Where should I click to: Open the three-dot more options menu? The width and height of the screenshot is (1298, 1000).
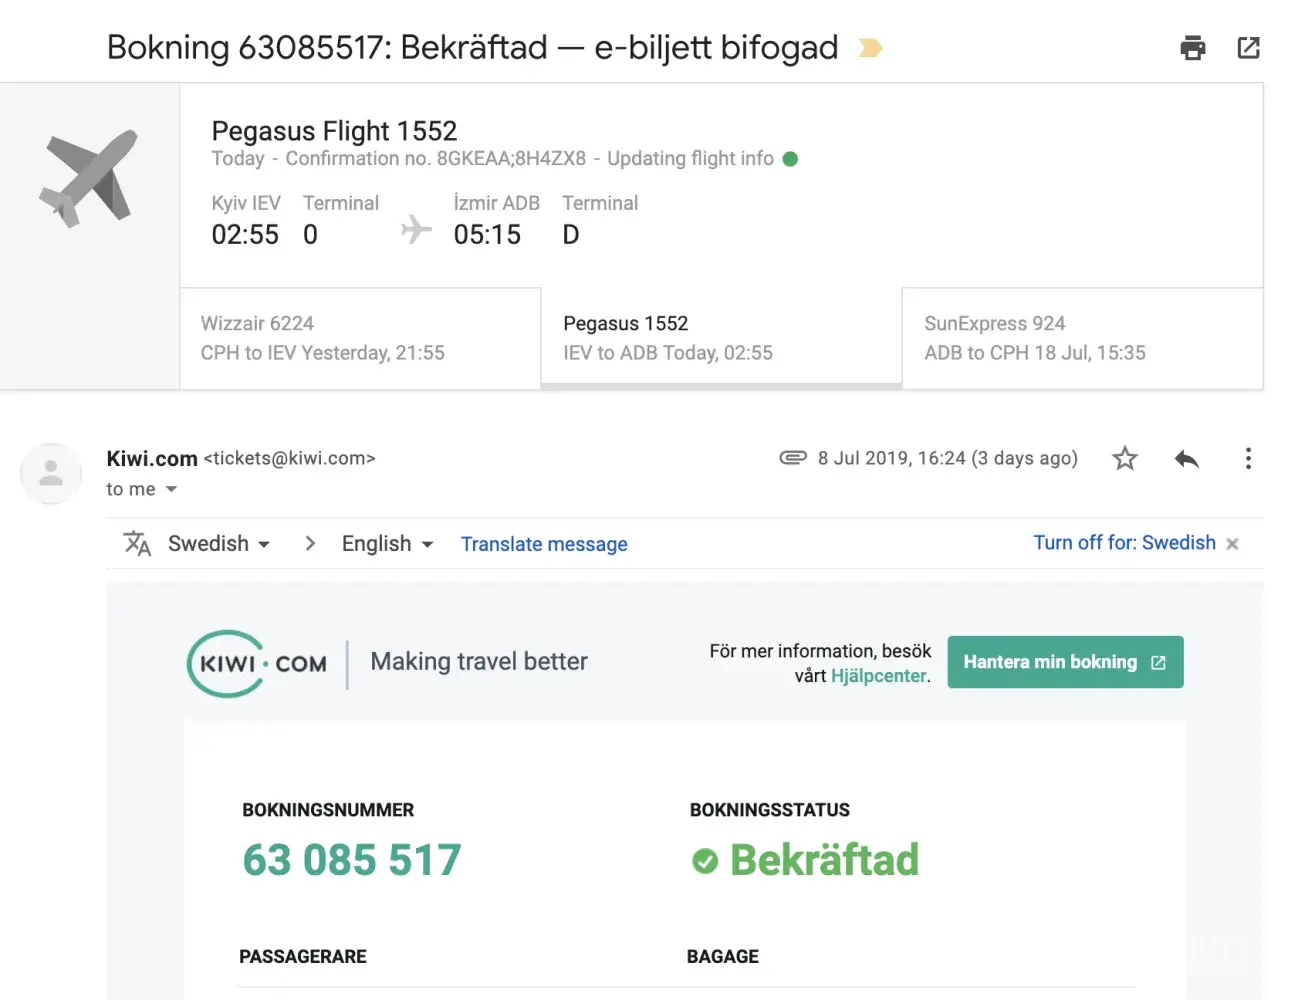1247,458
